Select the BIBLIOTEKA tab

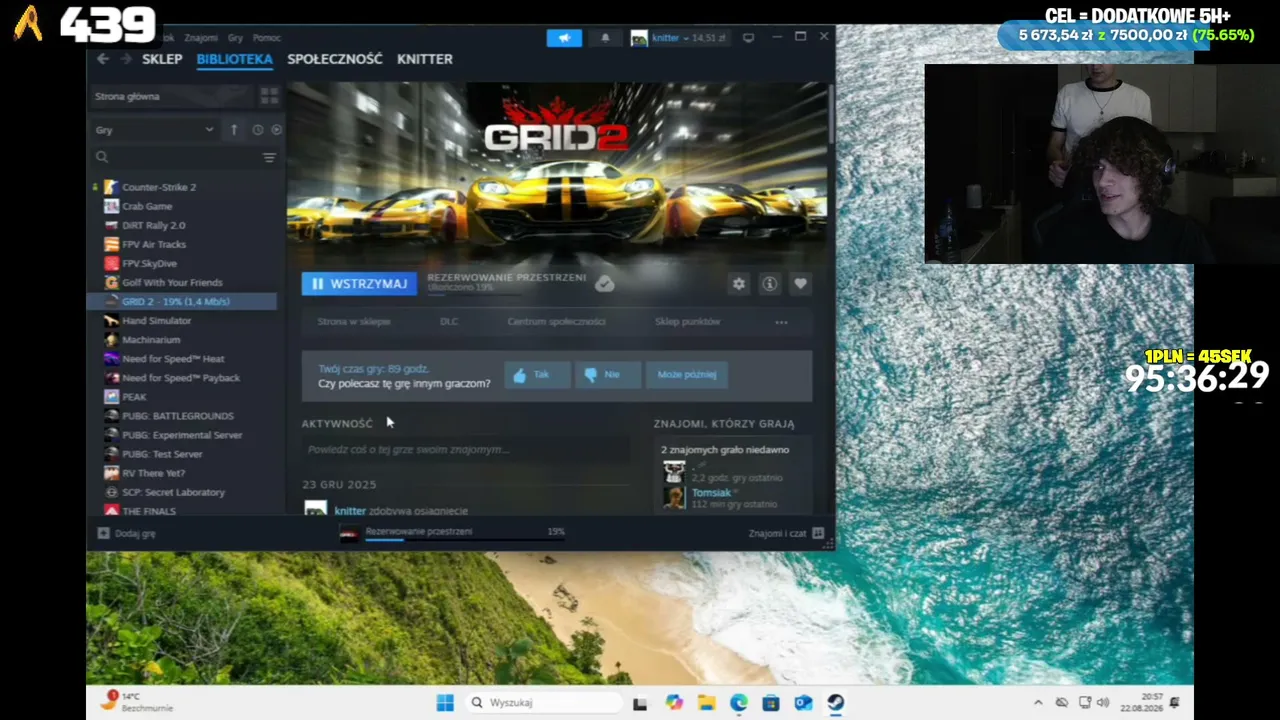tap(234, 59)
